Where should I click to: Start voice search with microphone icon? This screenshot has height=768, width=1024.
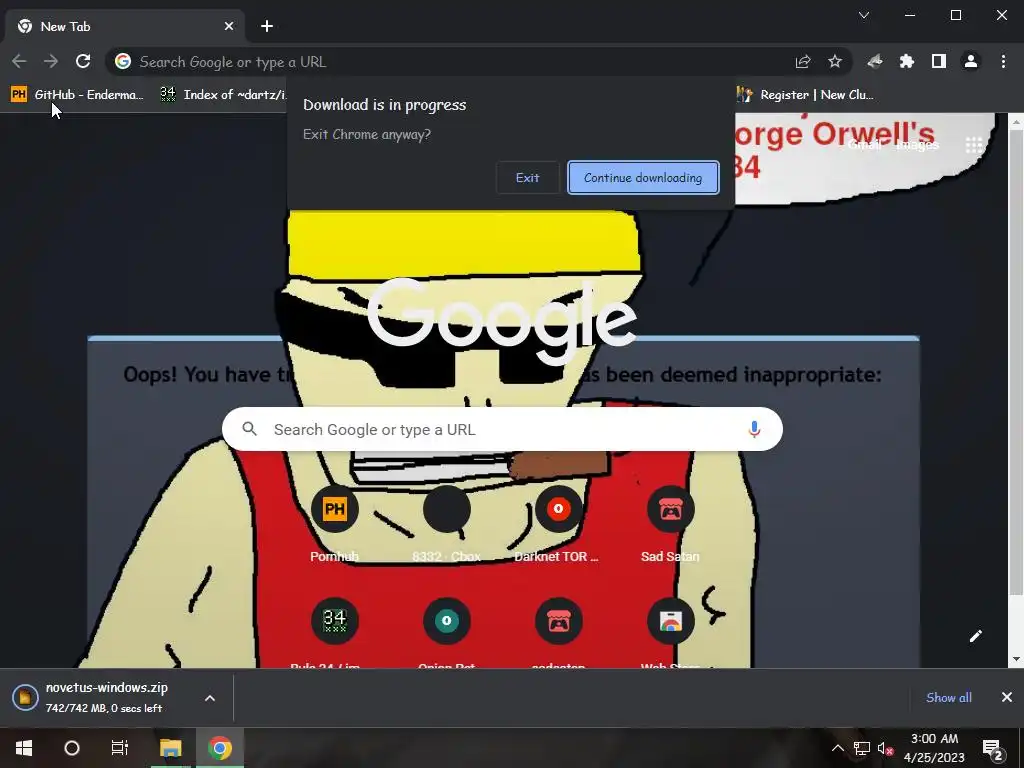click(754, 429)
